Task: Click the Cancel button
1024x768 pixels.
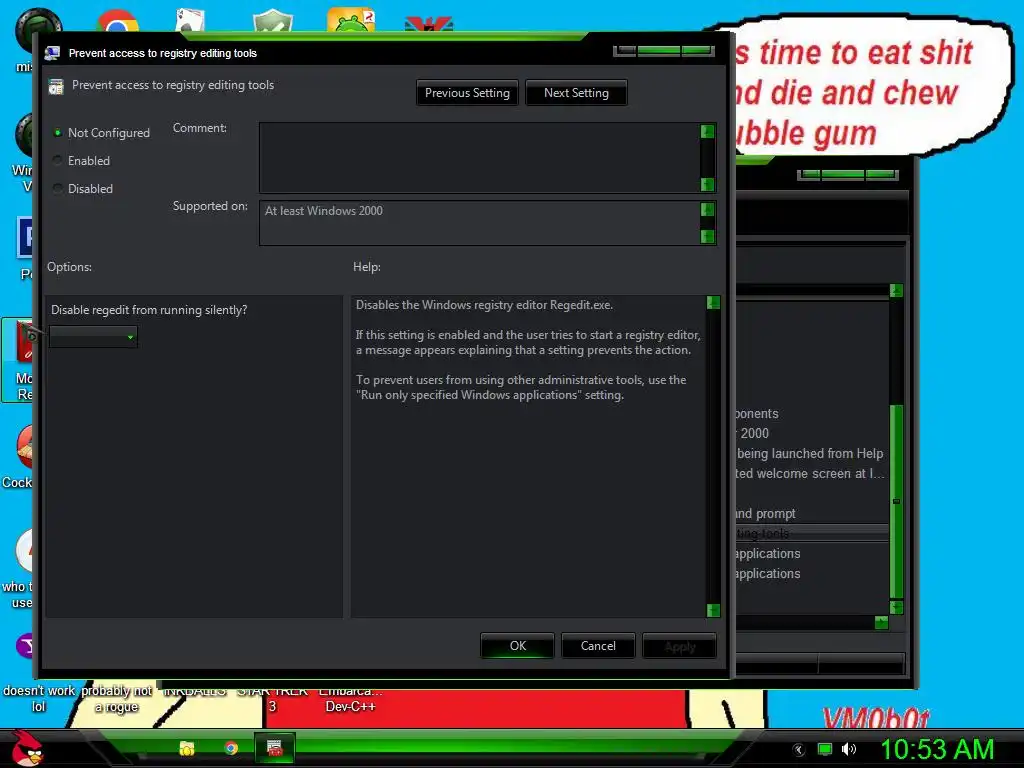Action: tap(598, 646)
